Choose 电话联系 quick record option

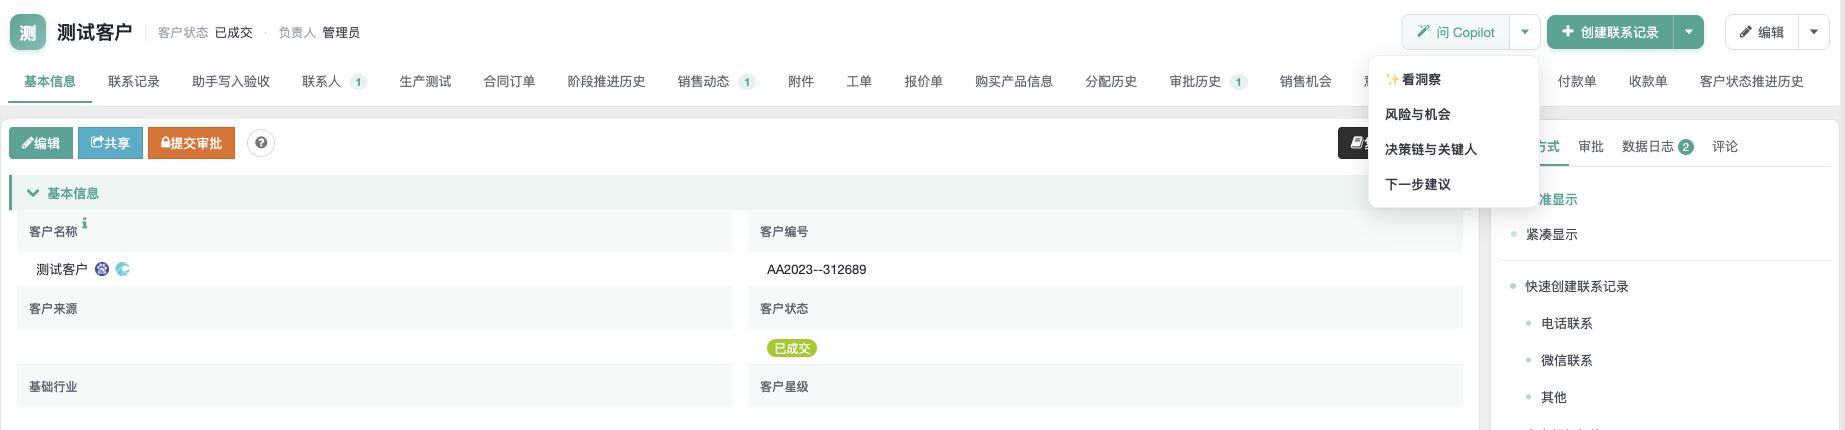1567,323
